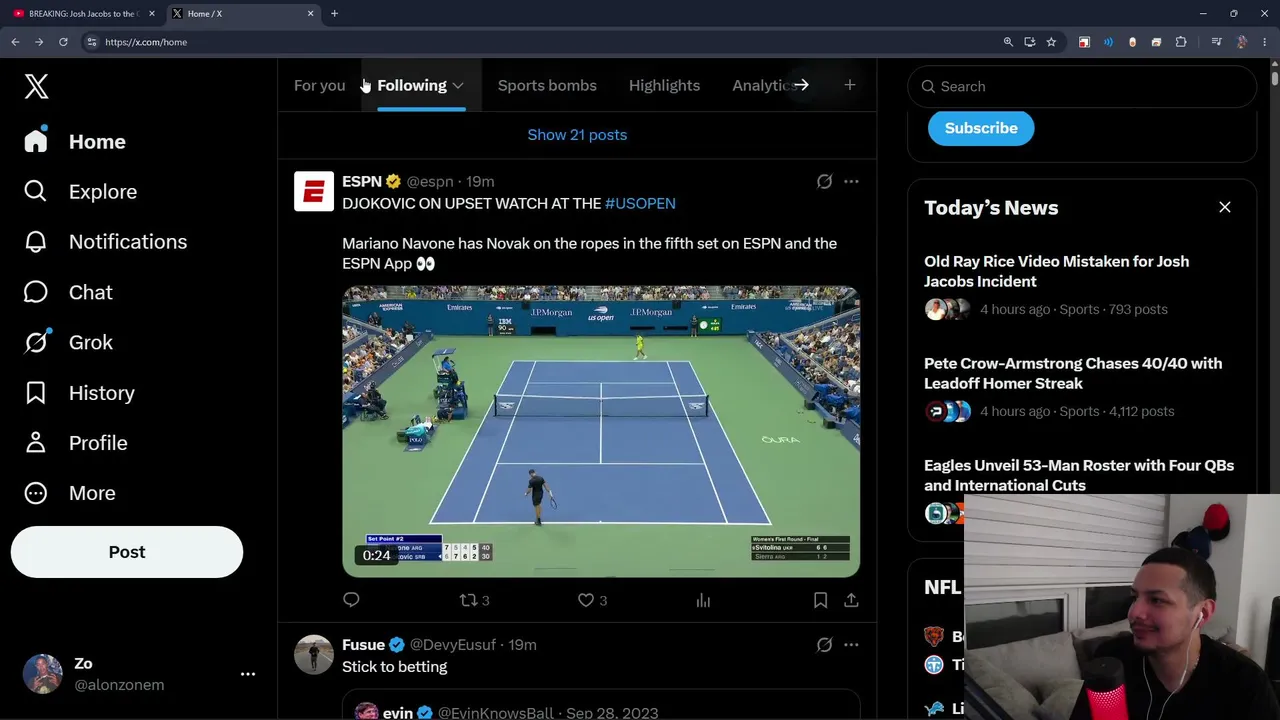1280x720 pixels.
Task: Open the browser profile avatar
Action: (1241, 42)
